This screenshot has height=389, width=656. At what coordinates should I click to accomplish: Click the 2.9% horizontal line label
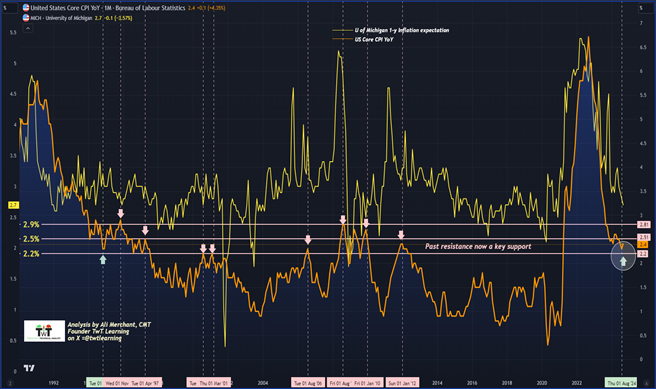click(x=31, y=225)
